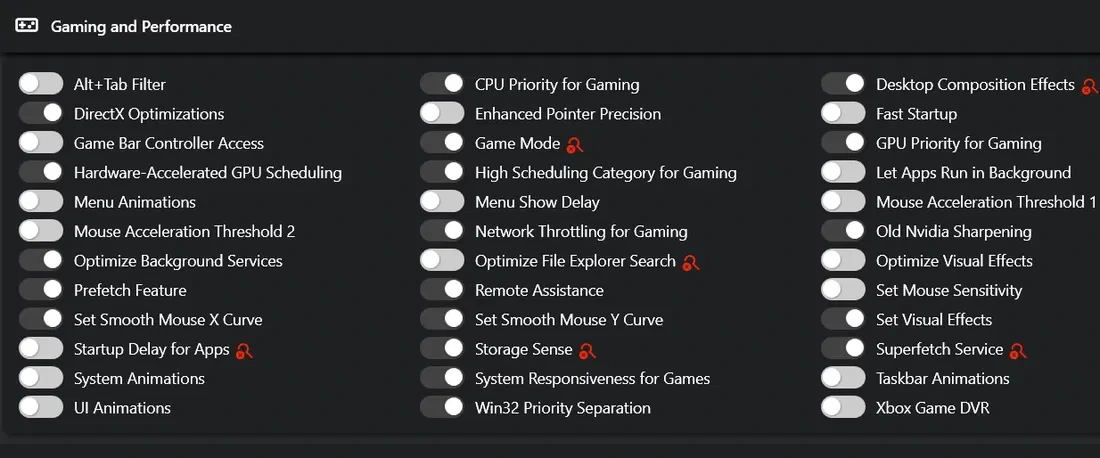Click the gamepad icon beside Gaming and Performance

[x=27, y=26]
